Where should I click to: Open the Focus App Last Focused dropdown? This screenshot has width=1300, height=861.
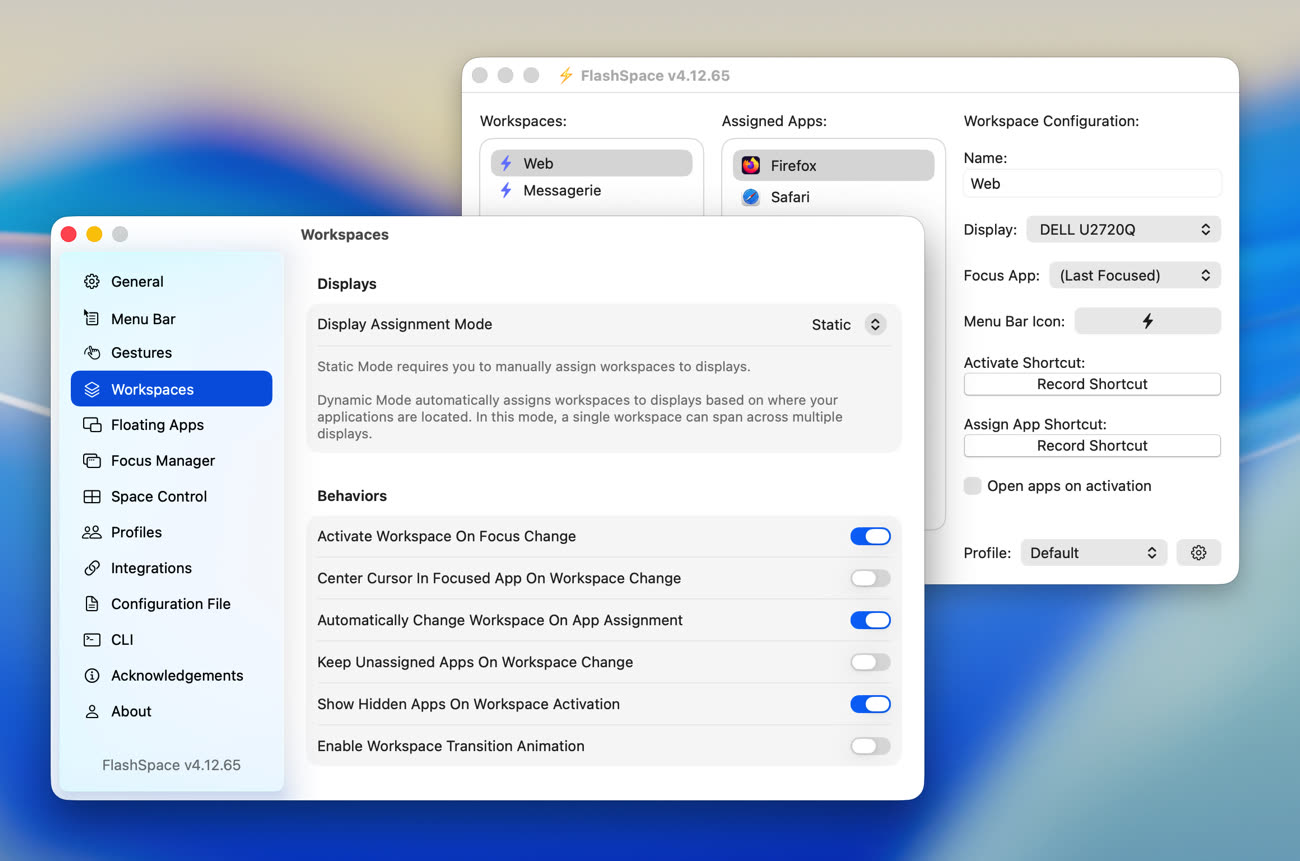tap(1134, 276)
